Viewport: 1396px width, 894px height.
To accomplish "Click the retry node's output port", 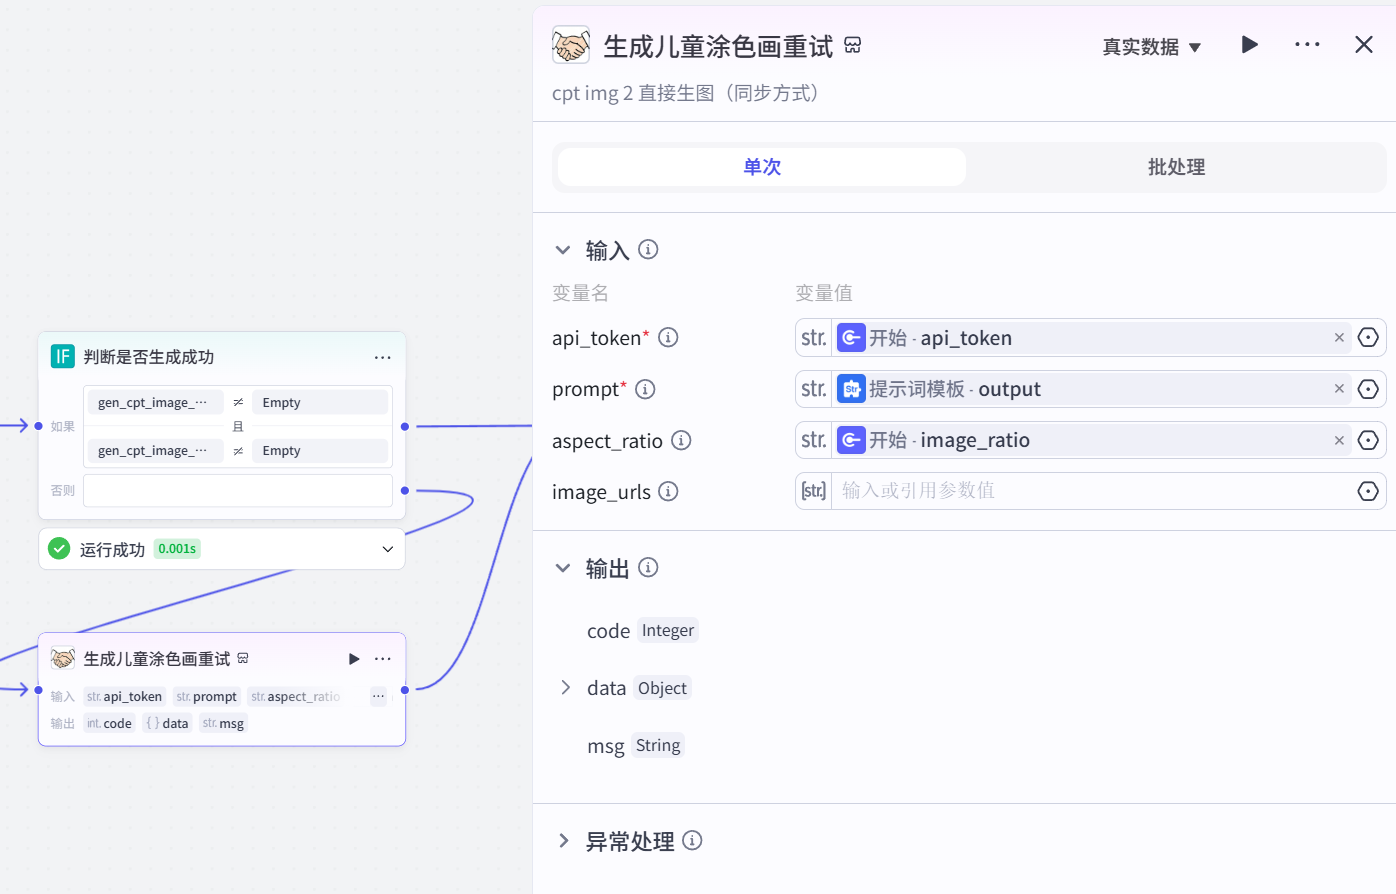I will 405,690.
